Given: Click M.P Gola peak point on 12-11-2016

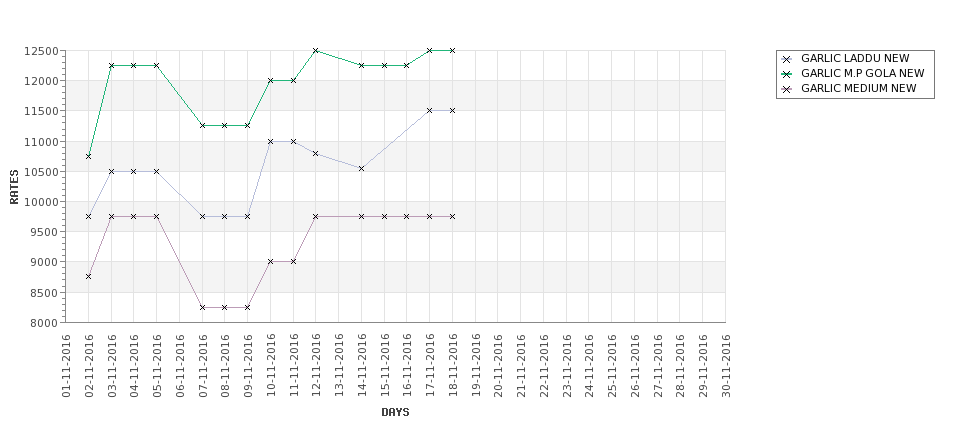Looking at the screenshot, I should pyautogui.click(x=315, y=50).
